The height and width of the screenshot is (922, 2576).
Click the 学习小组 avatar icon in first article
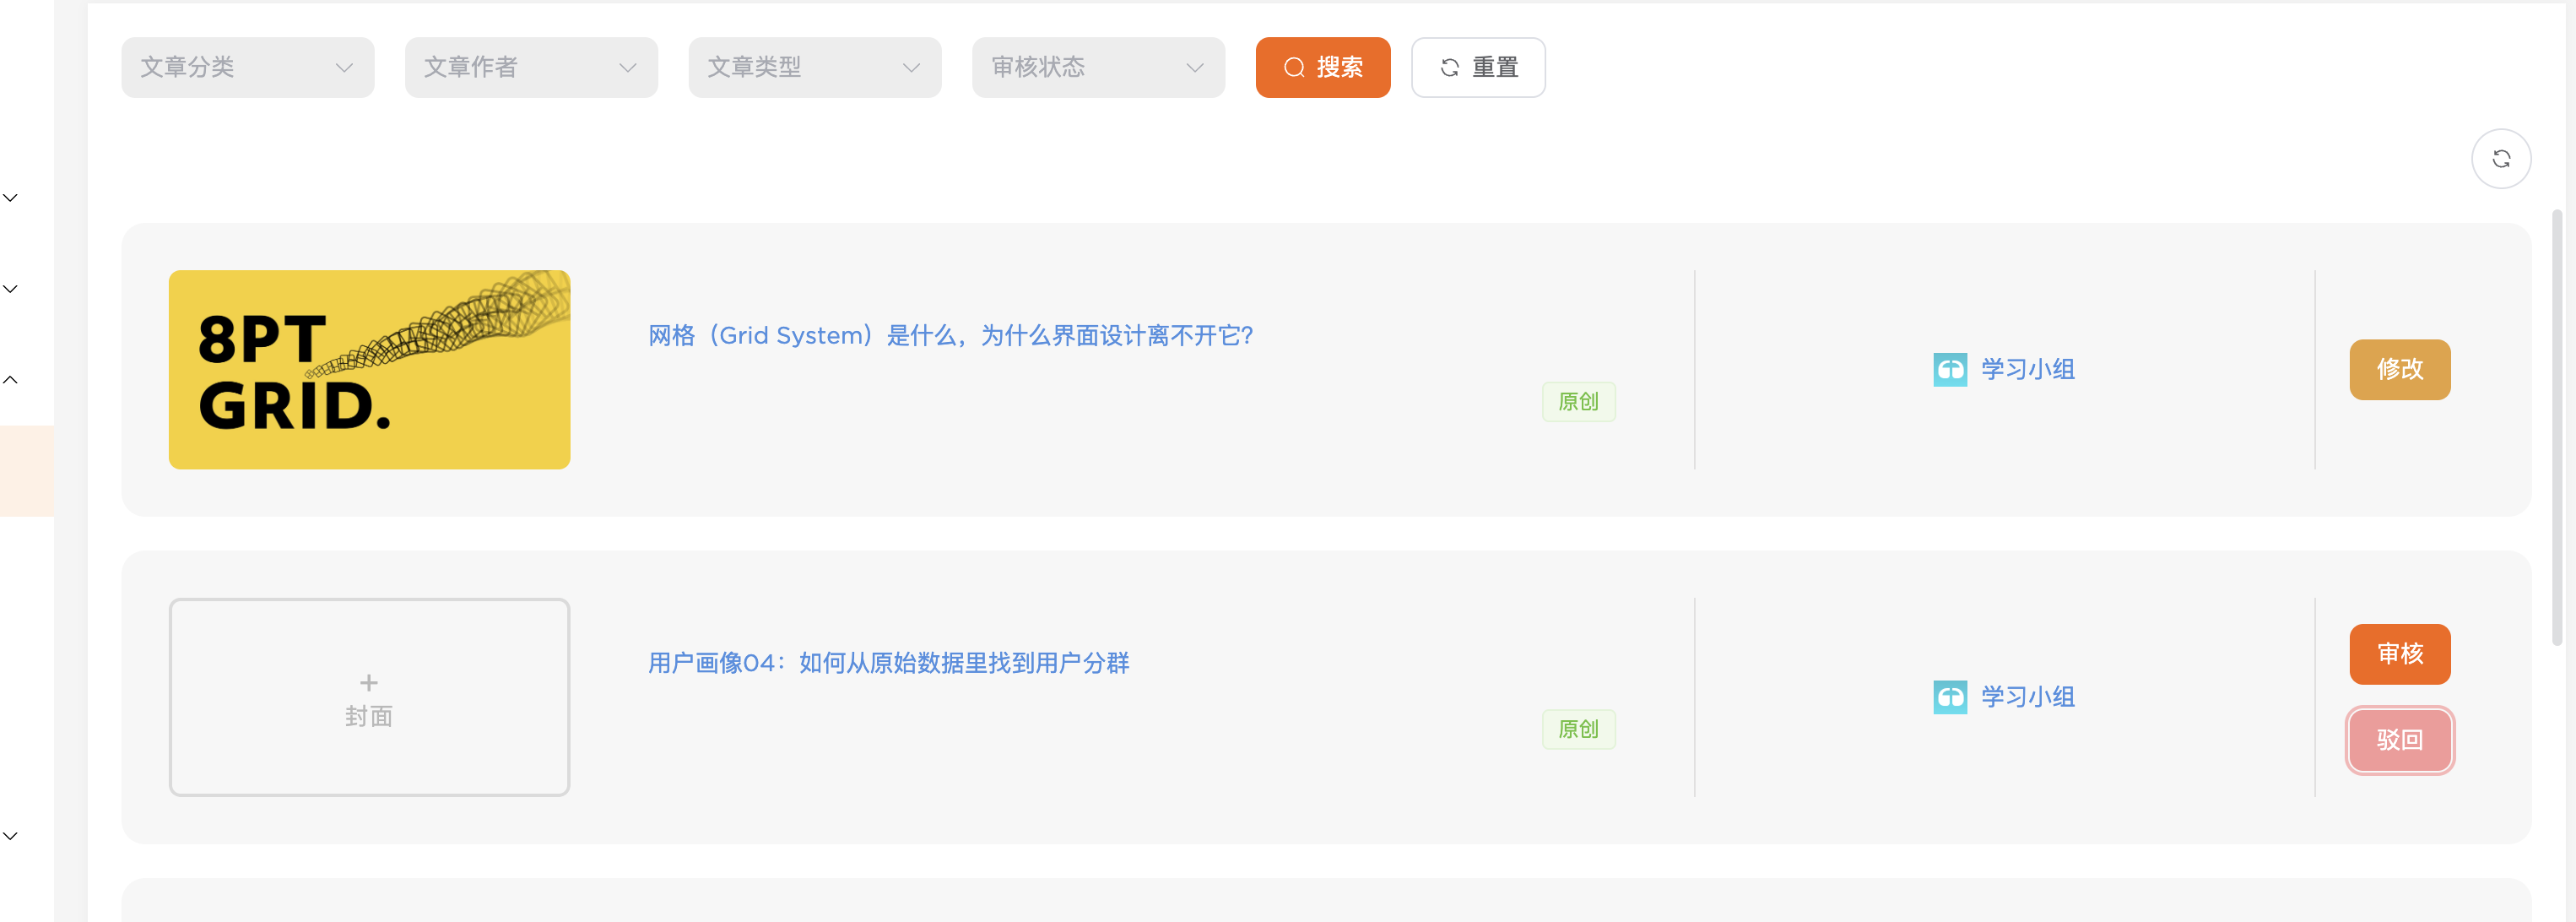1949,370
